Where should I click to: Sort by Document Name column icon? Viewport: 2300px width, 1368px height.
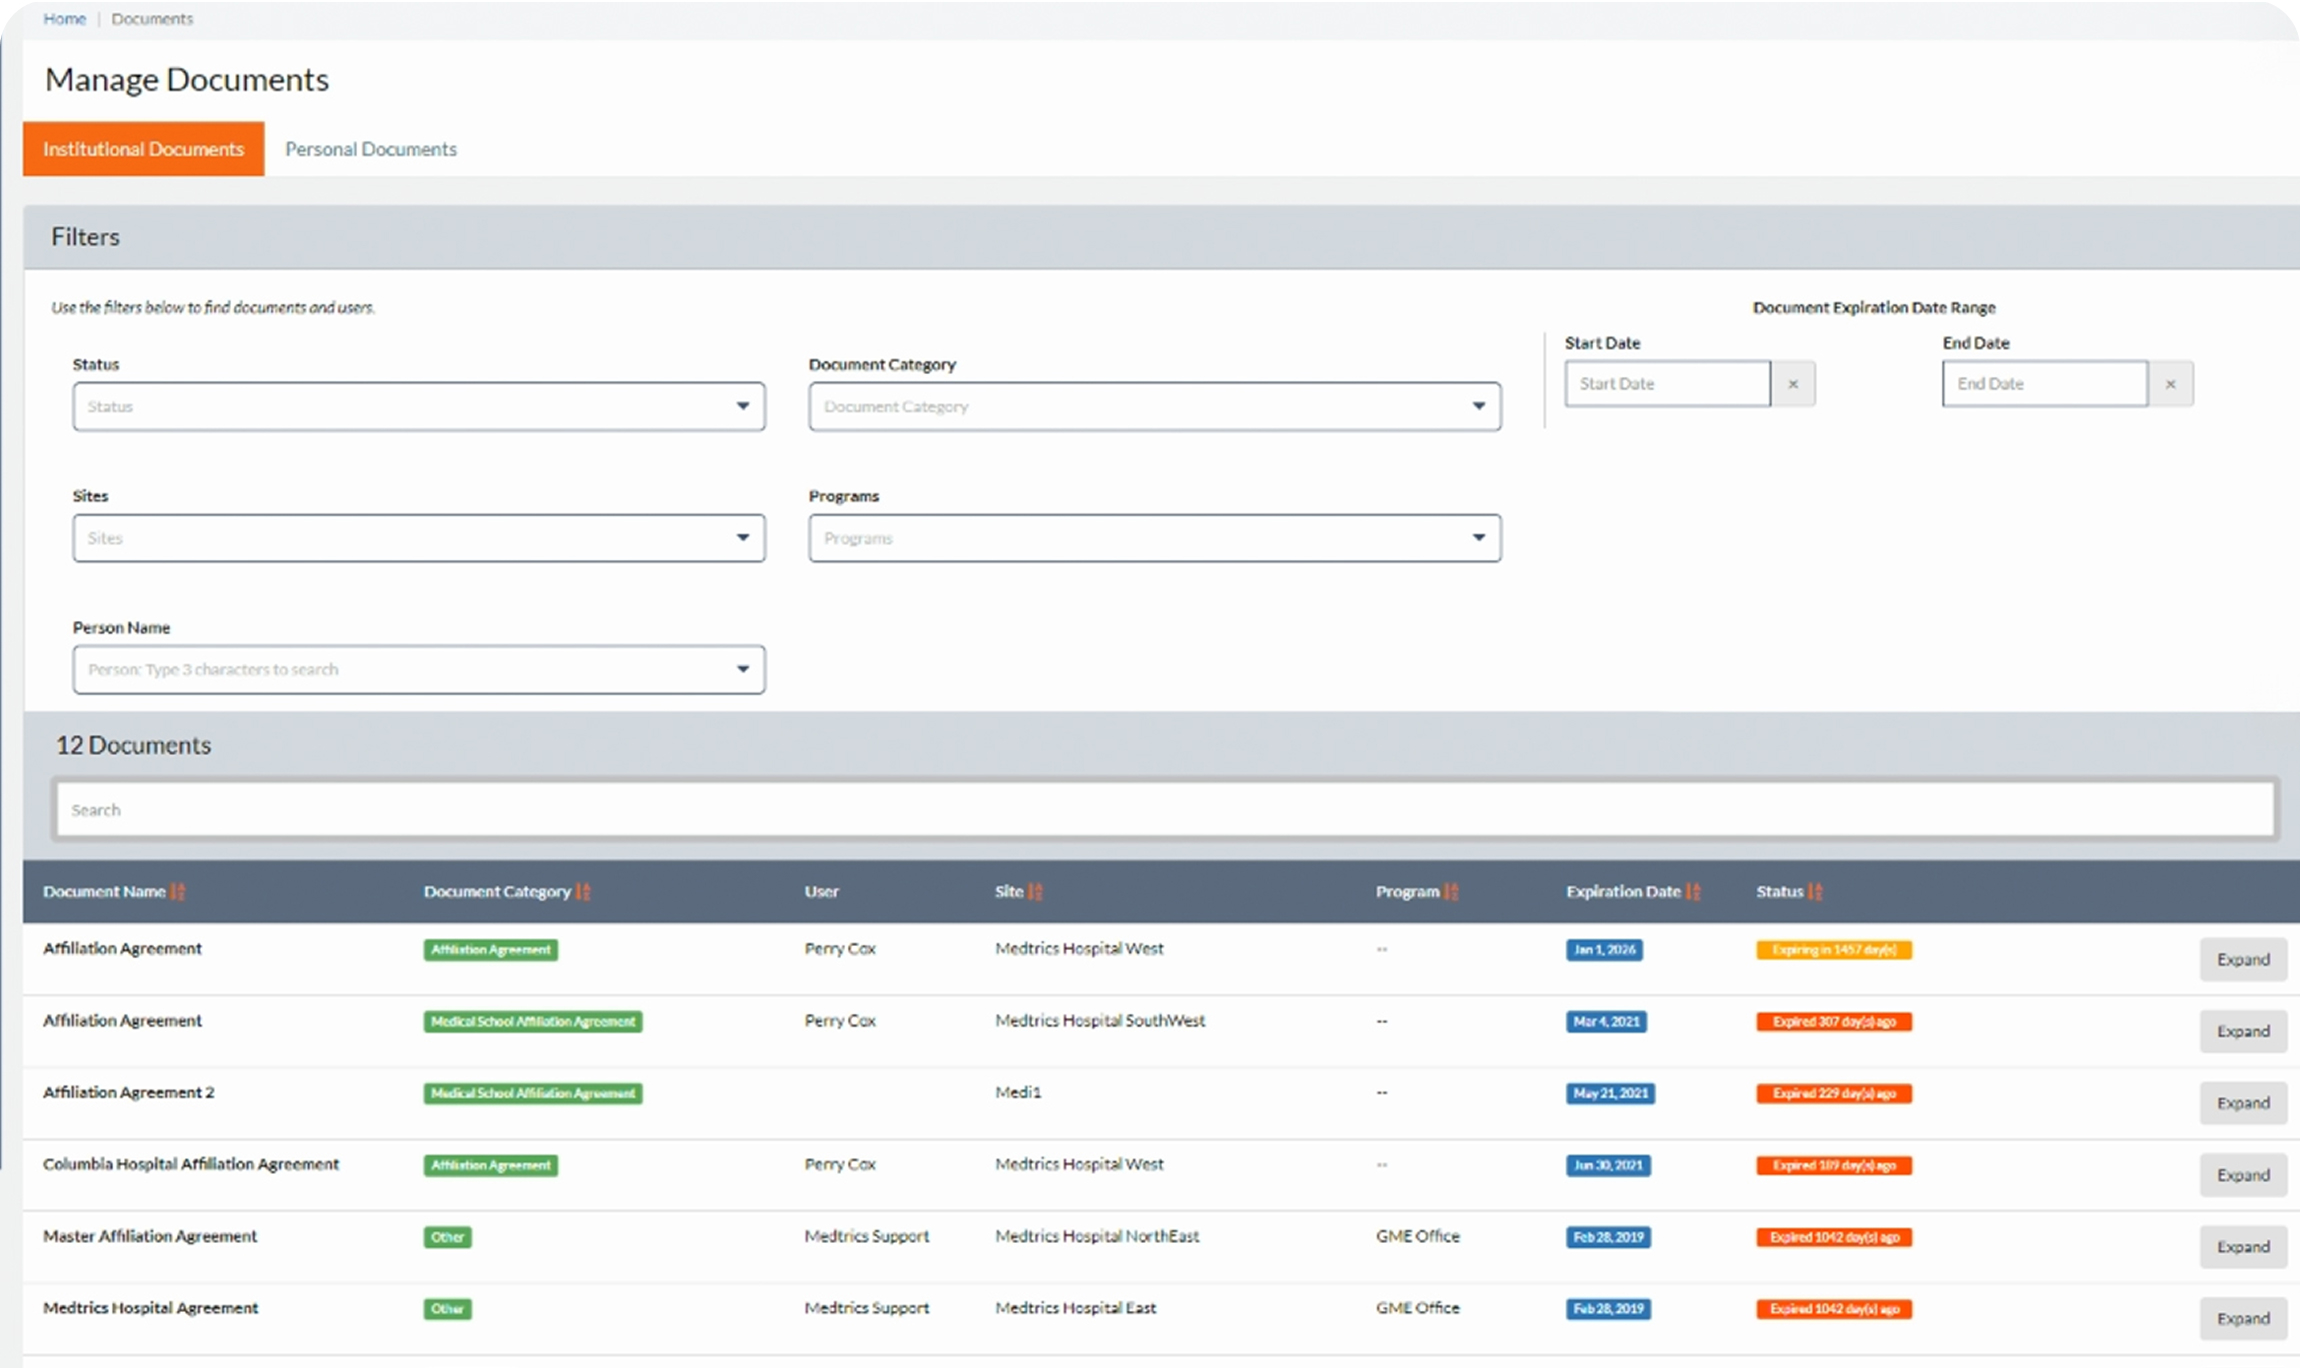coord(178,892)
